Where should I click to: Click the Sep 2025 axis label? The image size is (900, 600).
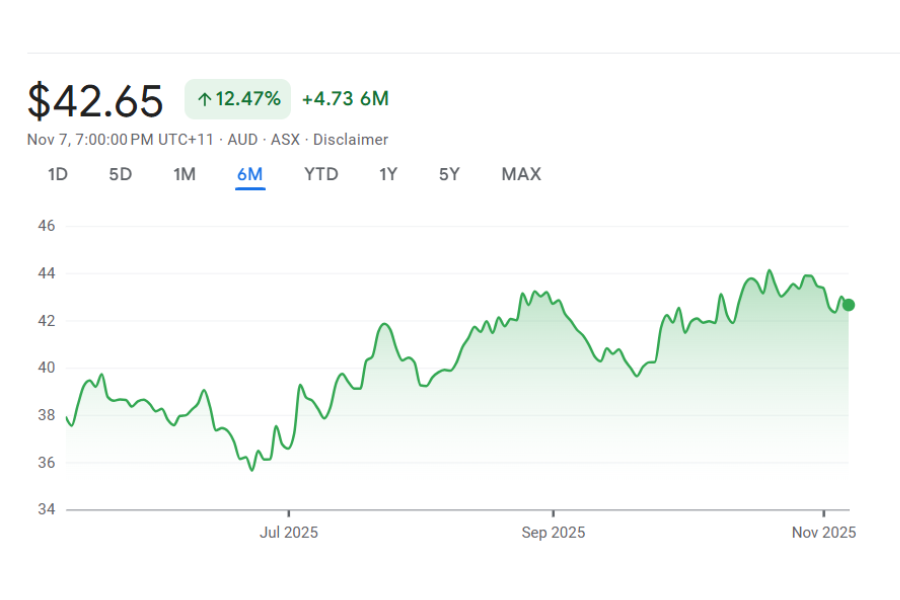tap(553, 533)
